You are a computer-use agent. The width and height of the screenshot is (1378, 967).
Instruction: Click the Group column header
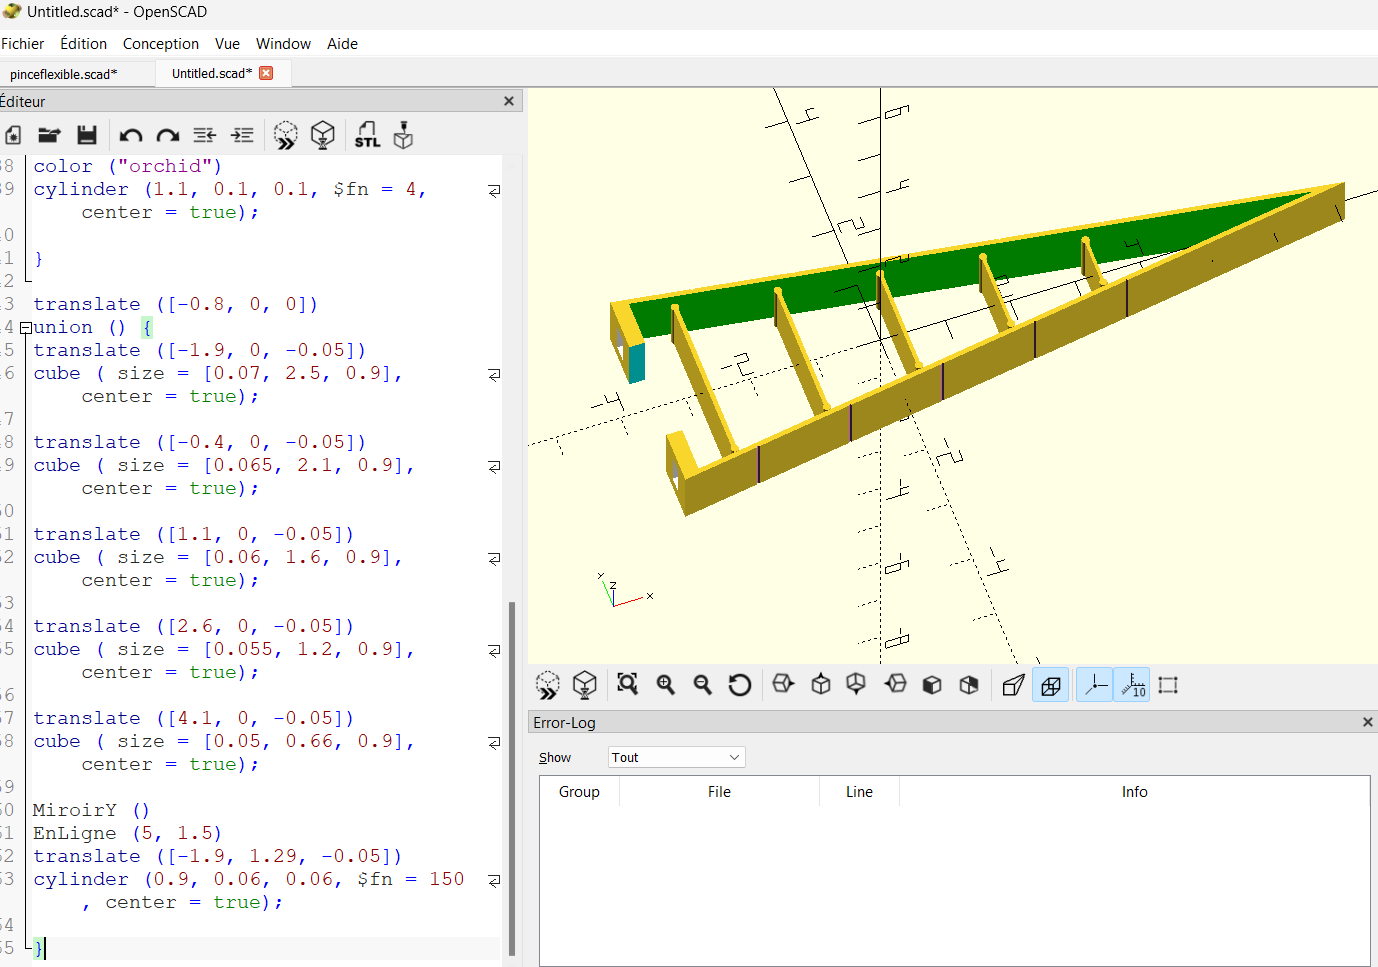pyautogui.click(x=579, y=792)
